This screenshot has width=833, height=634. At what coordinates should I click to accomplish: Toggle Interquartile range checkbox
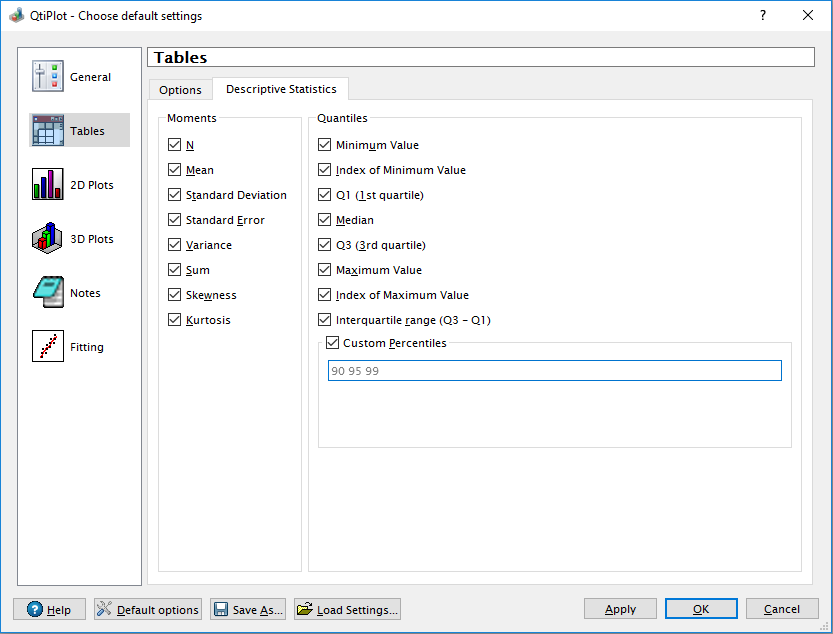[x=325, y=320]
